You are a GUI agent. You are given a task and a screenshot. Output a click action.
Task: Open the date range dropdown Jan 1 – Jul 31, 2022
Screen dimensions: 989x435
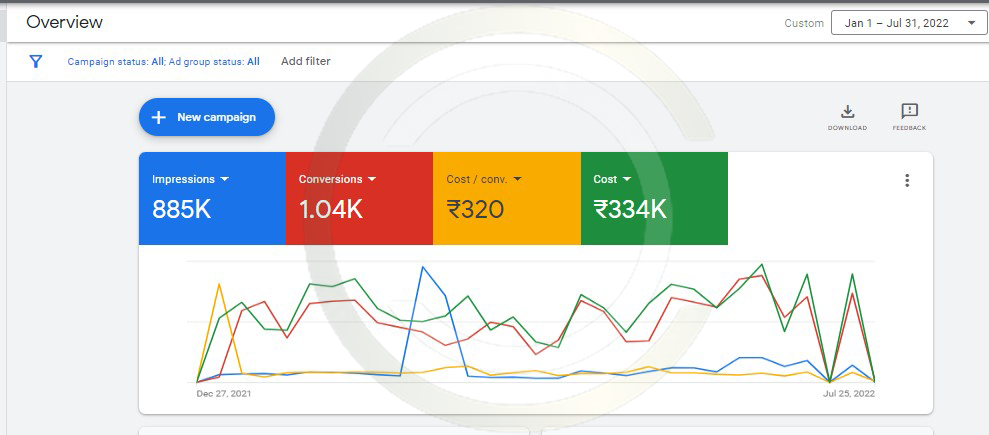pyautogui.click(x=908, y=23)
